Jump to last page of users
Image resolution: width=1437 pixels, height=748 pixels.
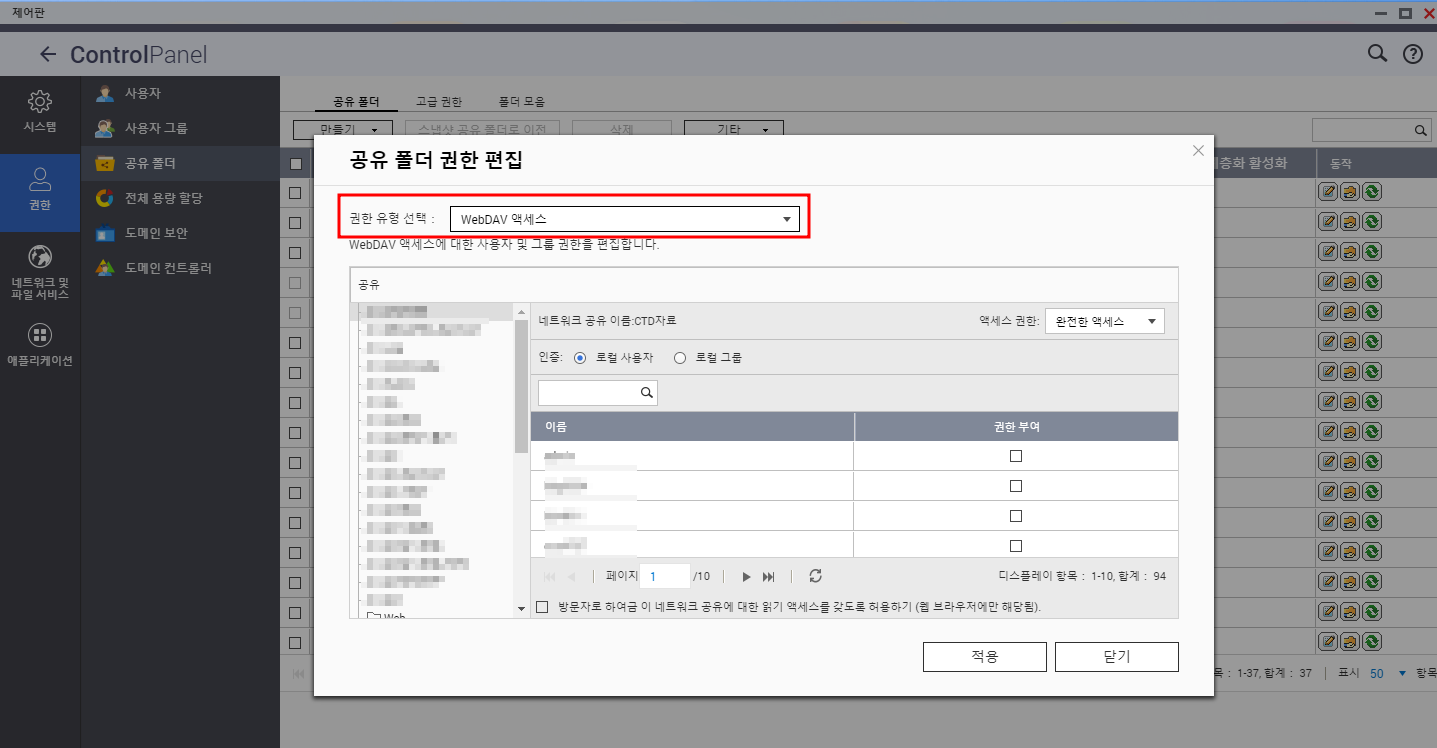coord(768,577)
